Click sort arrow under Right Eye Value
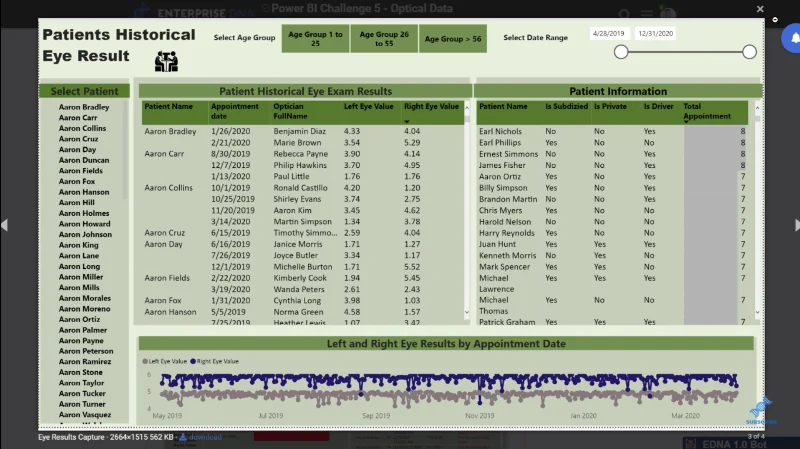Screen dimensions: 800x449 407,121
